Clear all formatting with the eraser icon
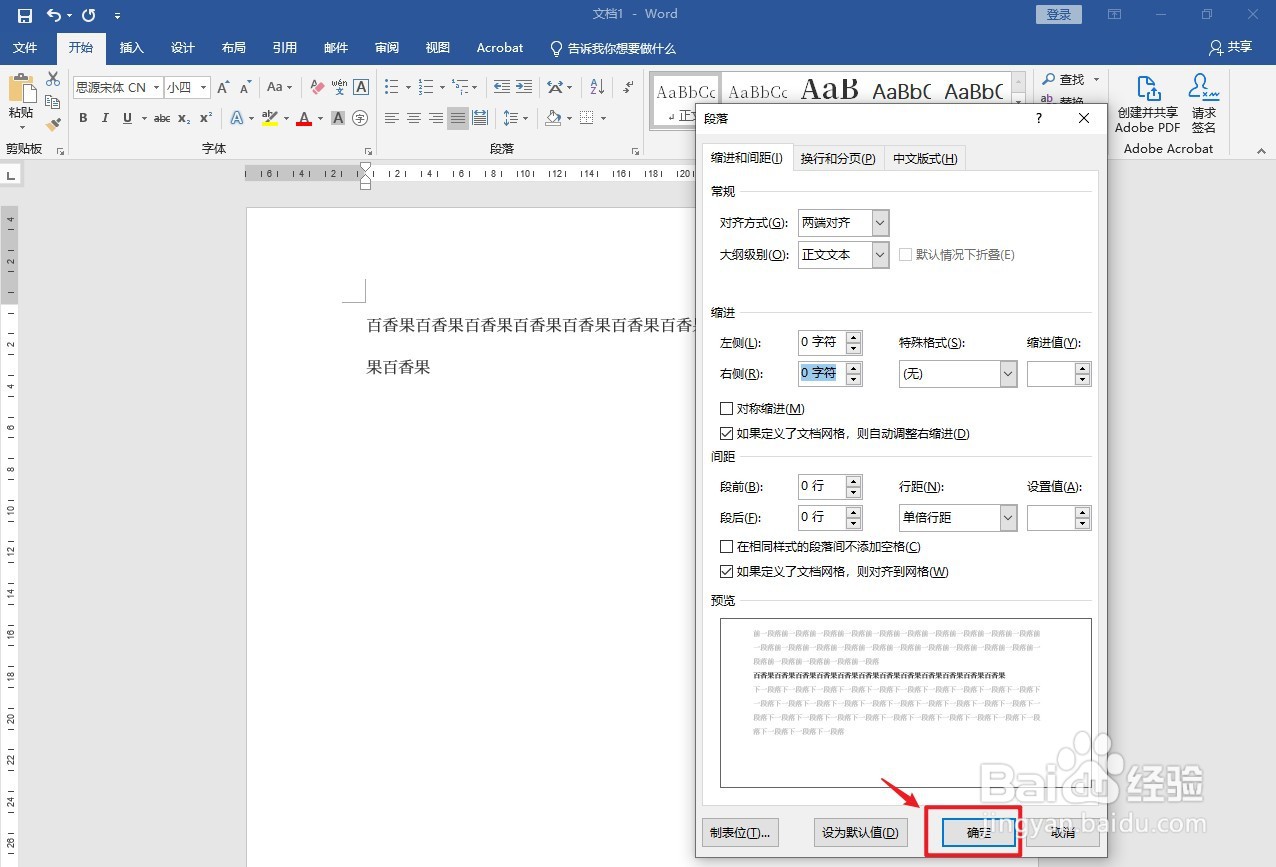Viewport: 1276px width, 867px height. (x=317, y=87)
